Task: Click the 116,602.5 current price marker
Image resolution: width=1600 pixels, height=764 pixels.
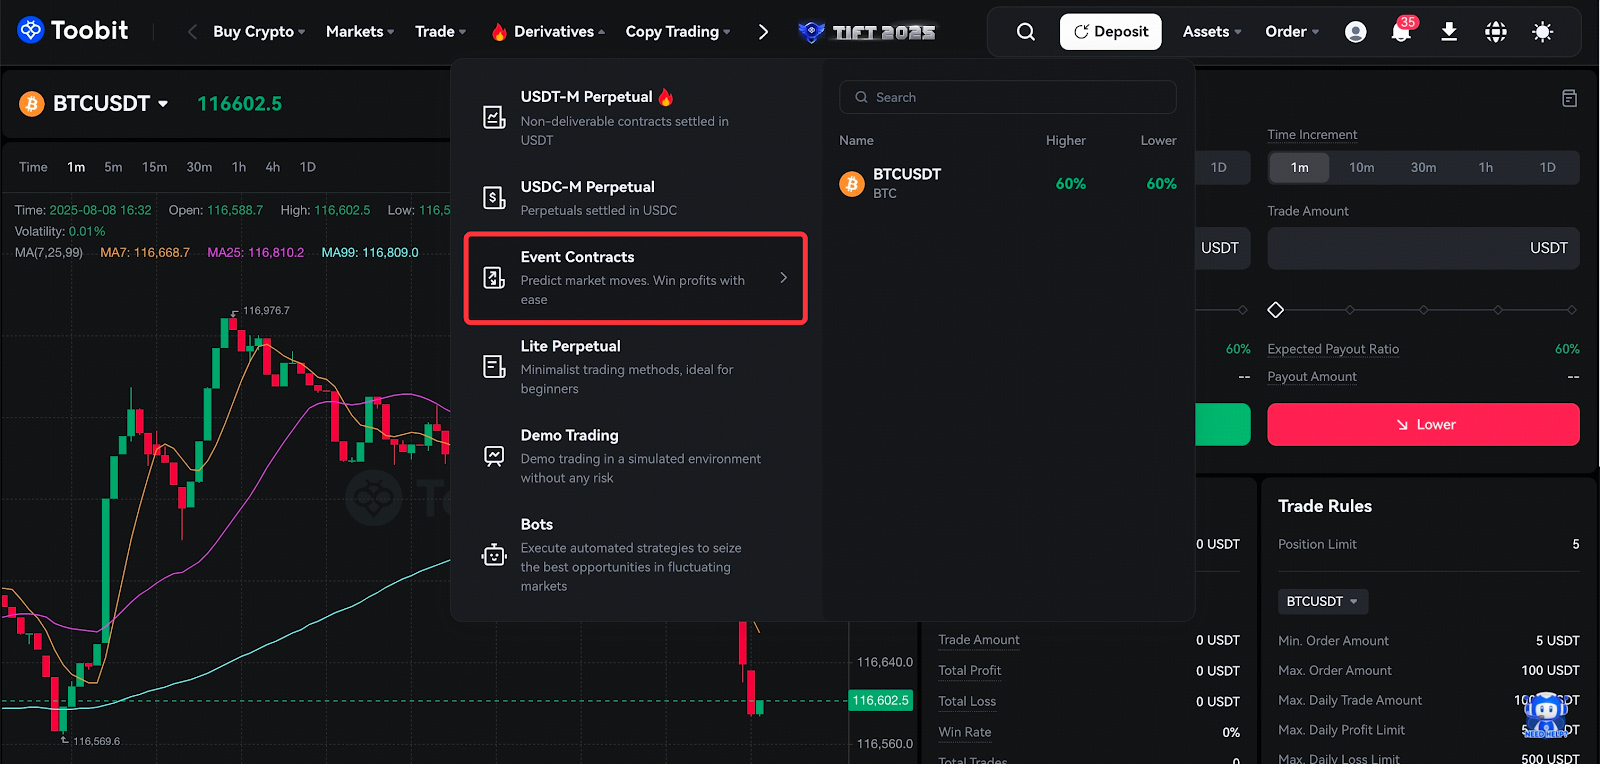Action: [881, 700]
